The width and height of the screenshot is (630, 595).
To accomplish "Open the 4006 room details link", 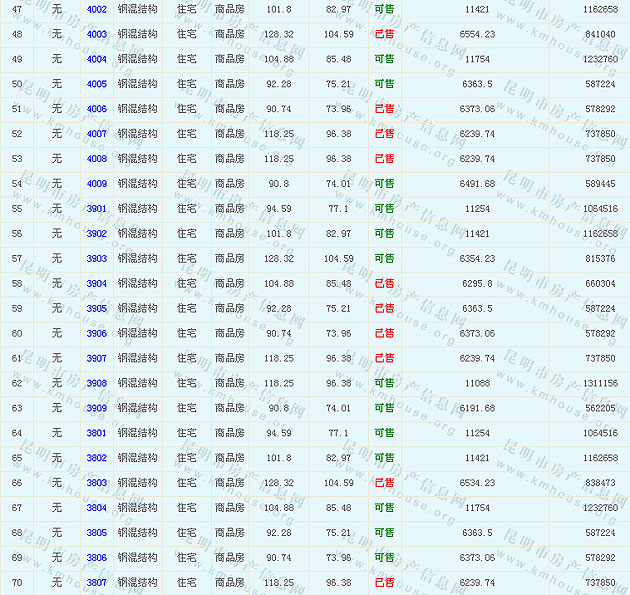I will (x=97, y=109).
